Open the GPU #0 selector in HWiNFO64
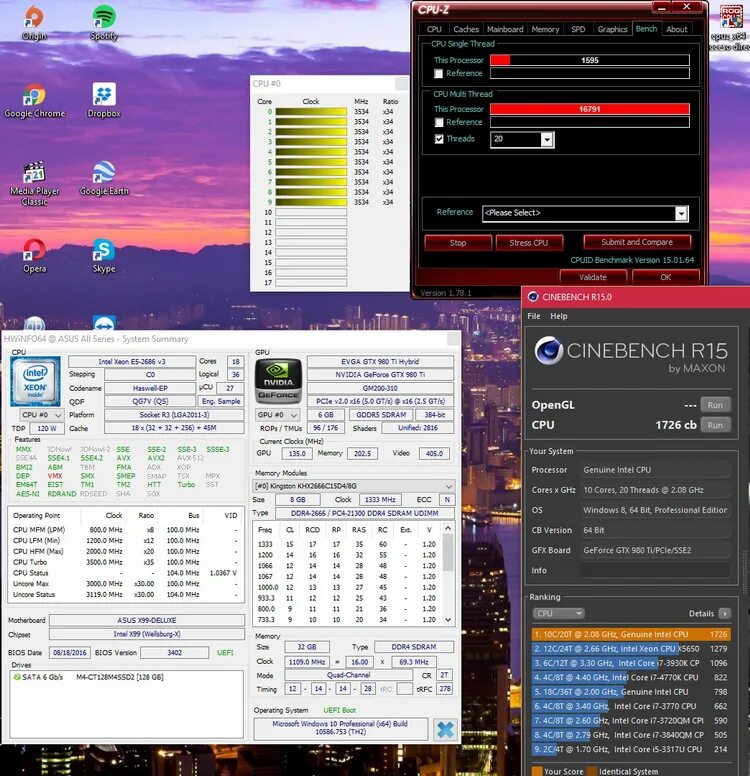 click(x=278, y=415)
